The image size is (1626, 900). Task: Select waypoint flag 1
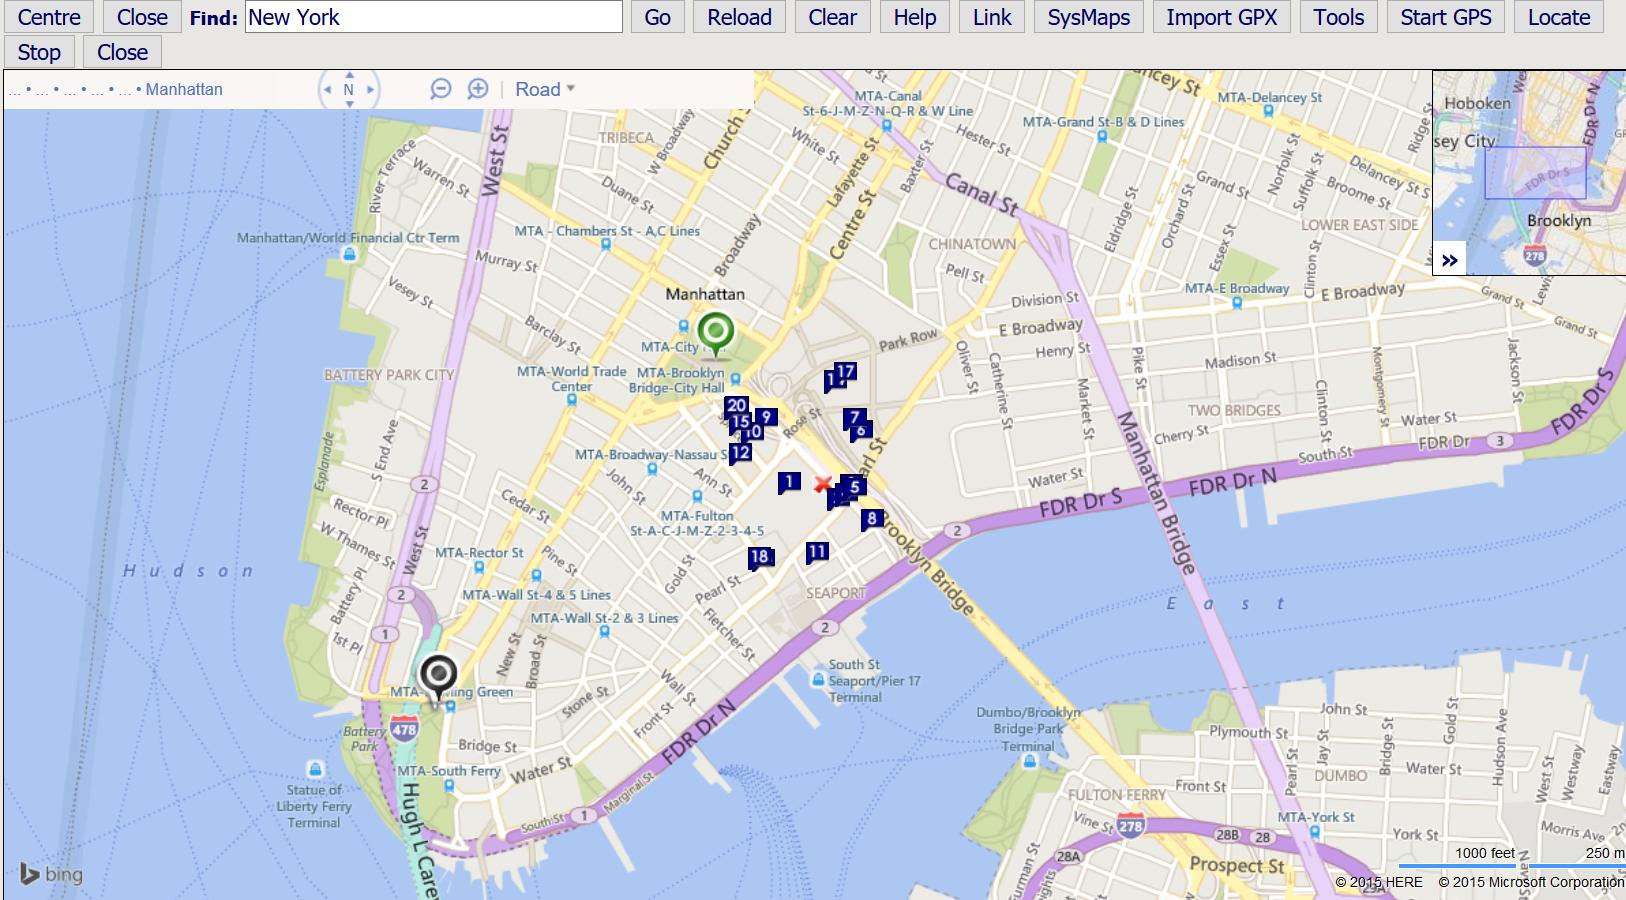click(x=789, y=483)
